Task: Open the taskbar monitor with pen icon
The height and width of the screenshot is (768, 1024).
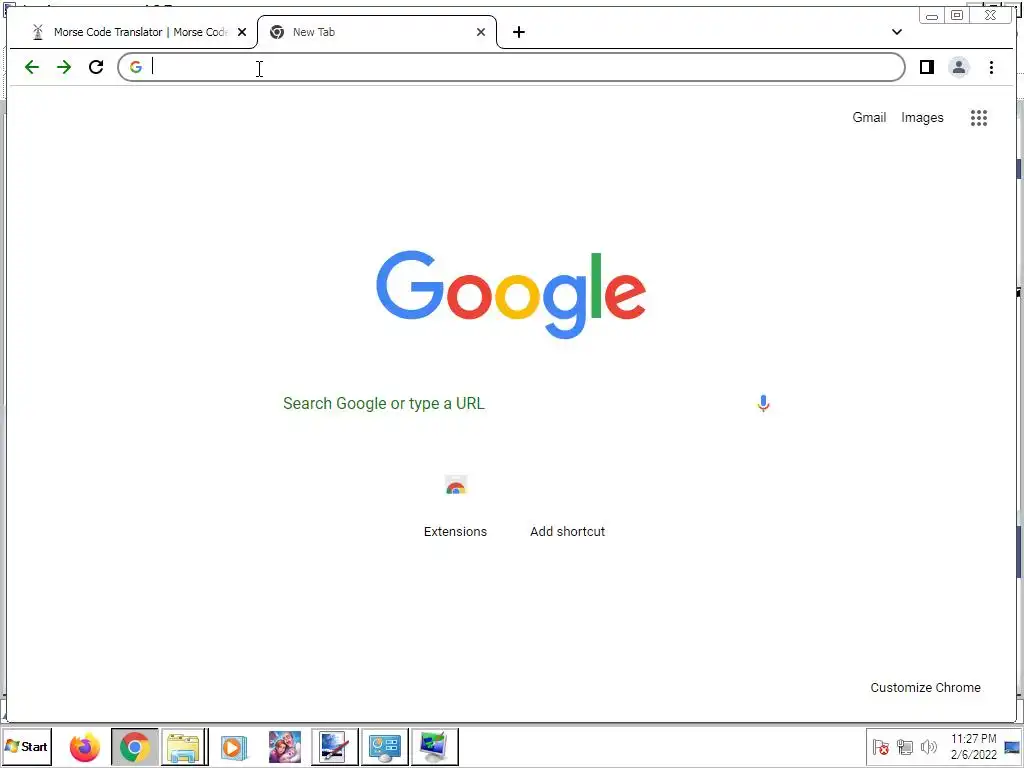Action: point(334,747)
